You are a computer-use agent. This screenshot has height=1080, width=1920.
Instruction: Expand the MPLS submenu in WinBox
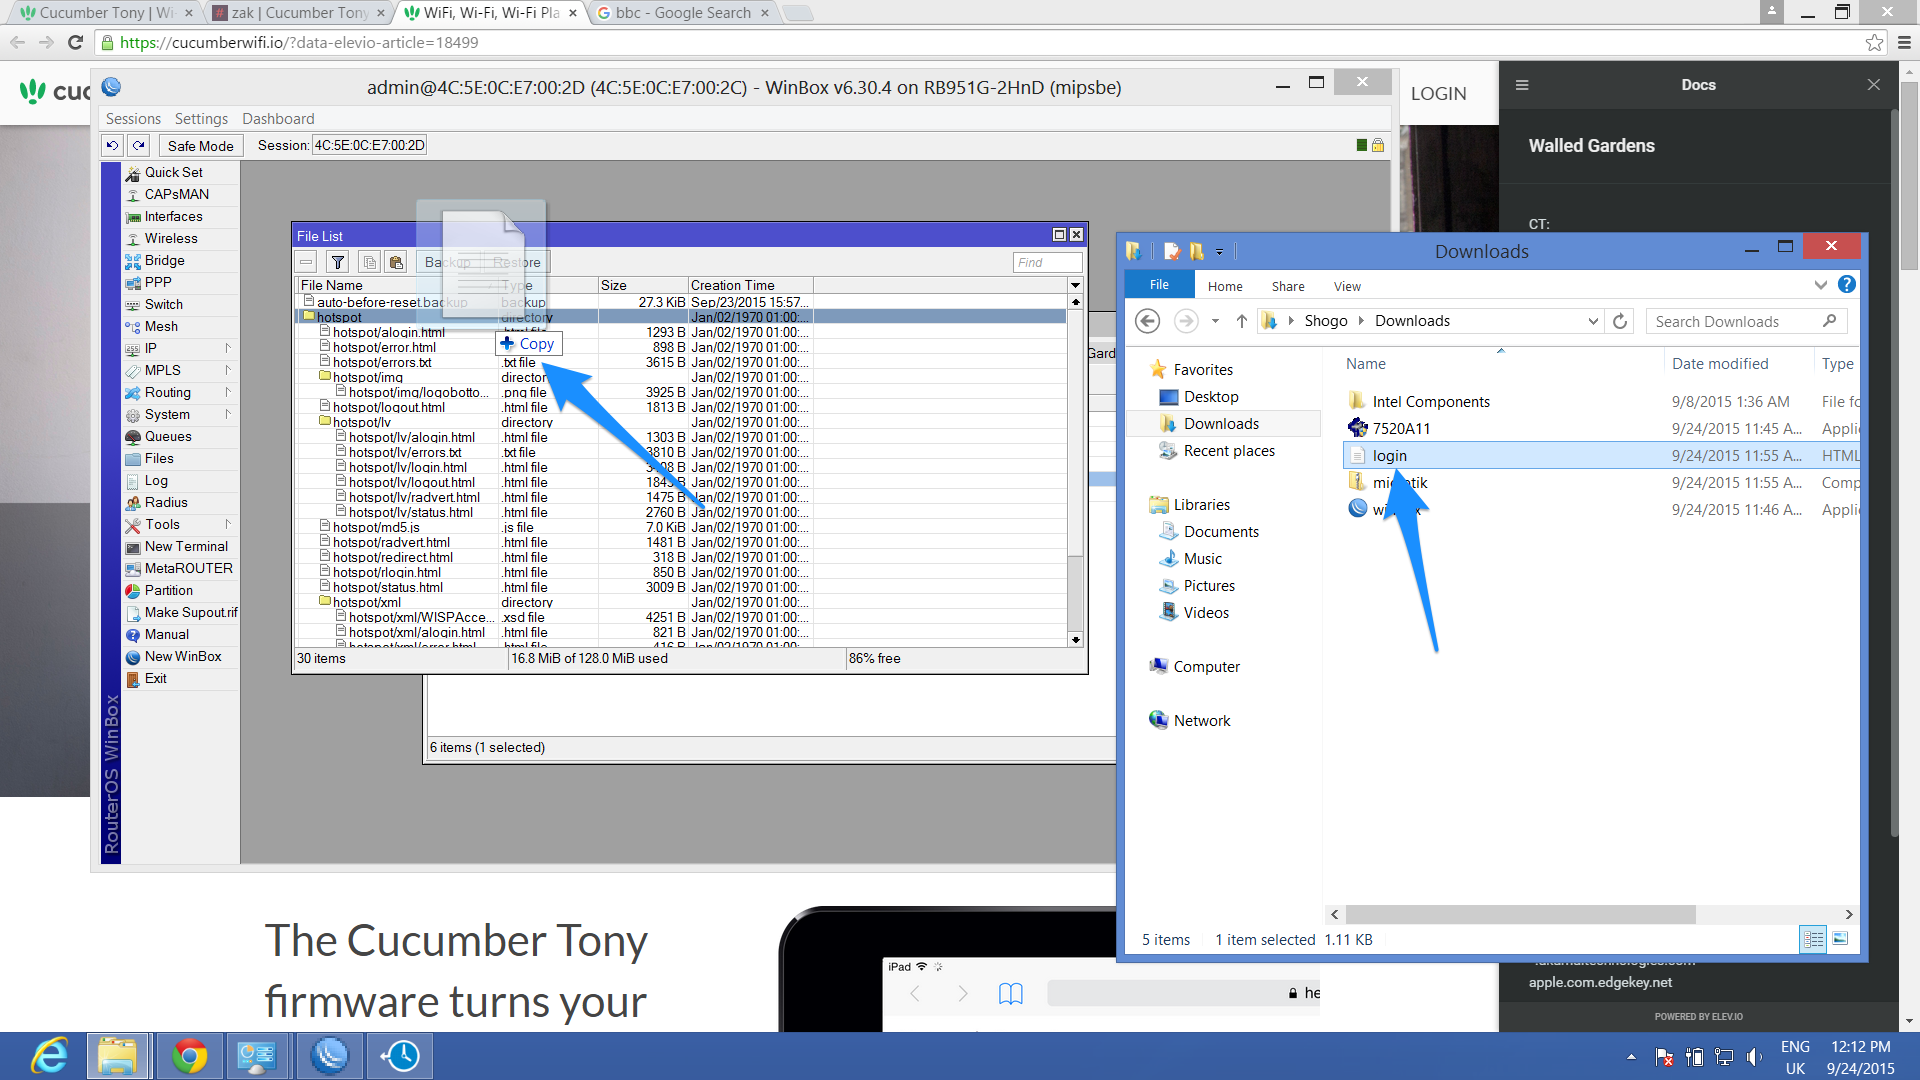tap(228, 370)
